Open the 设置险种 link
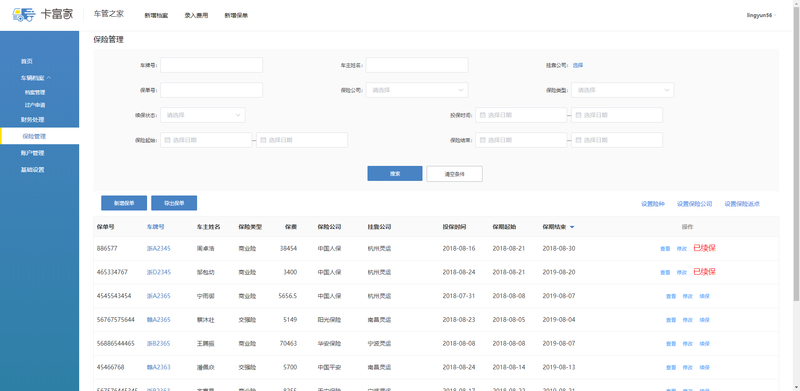Image resolution: width=800 pixels, height=391 pixels. pyautogui.click(x=653, y=204)
